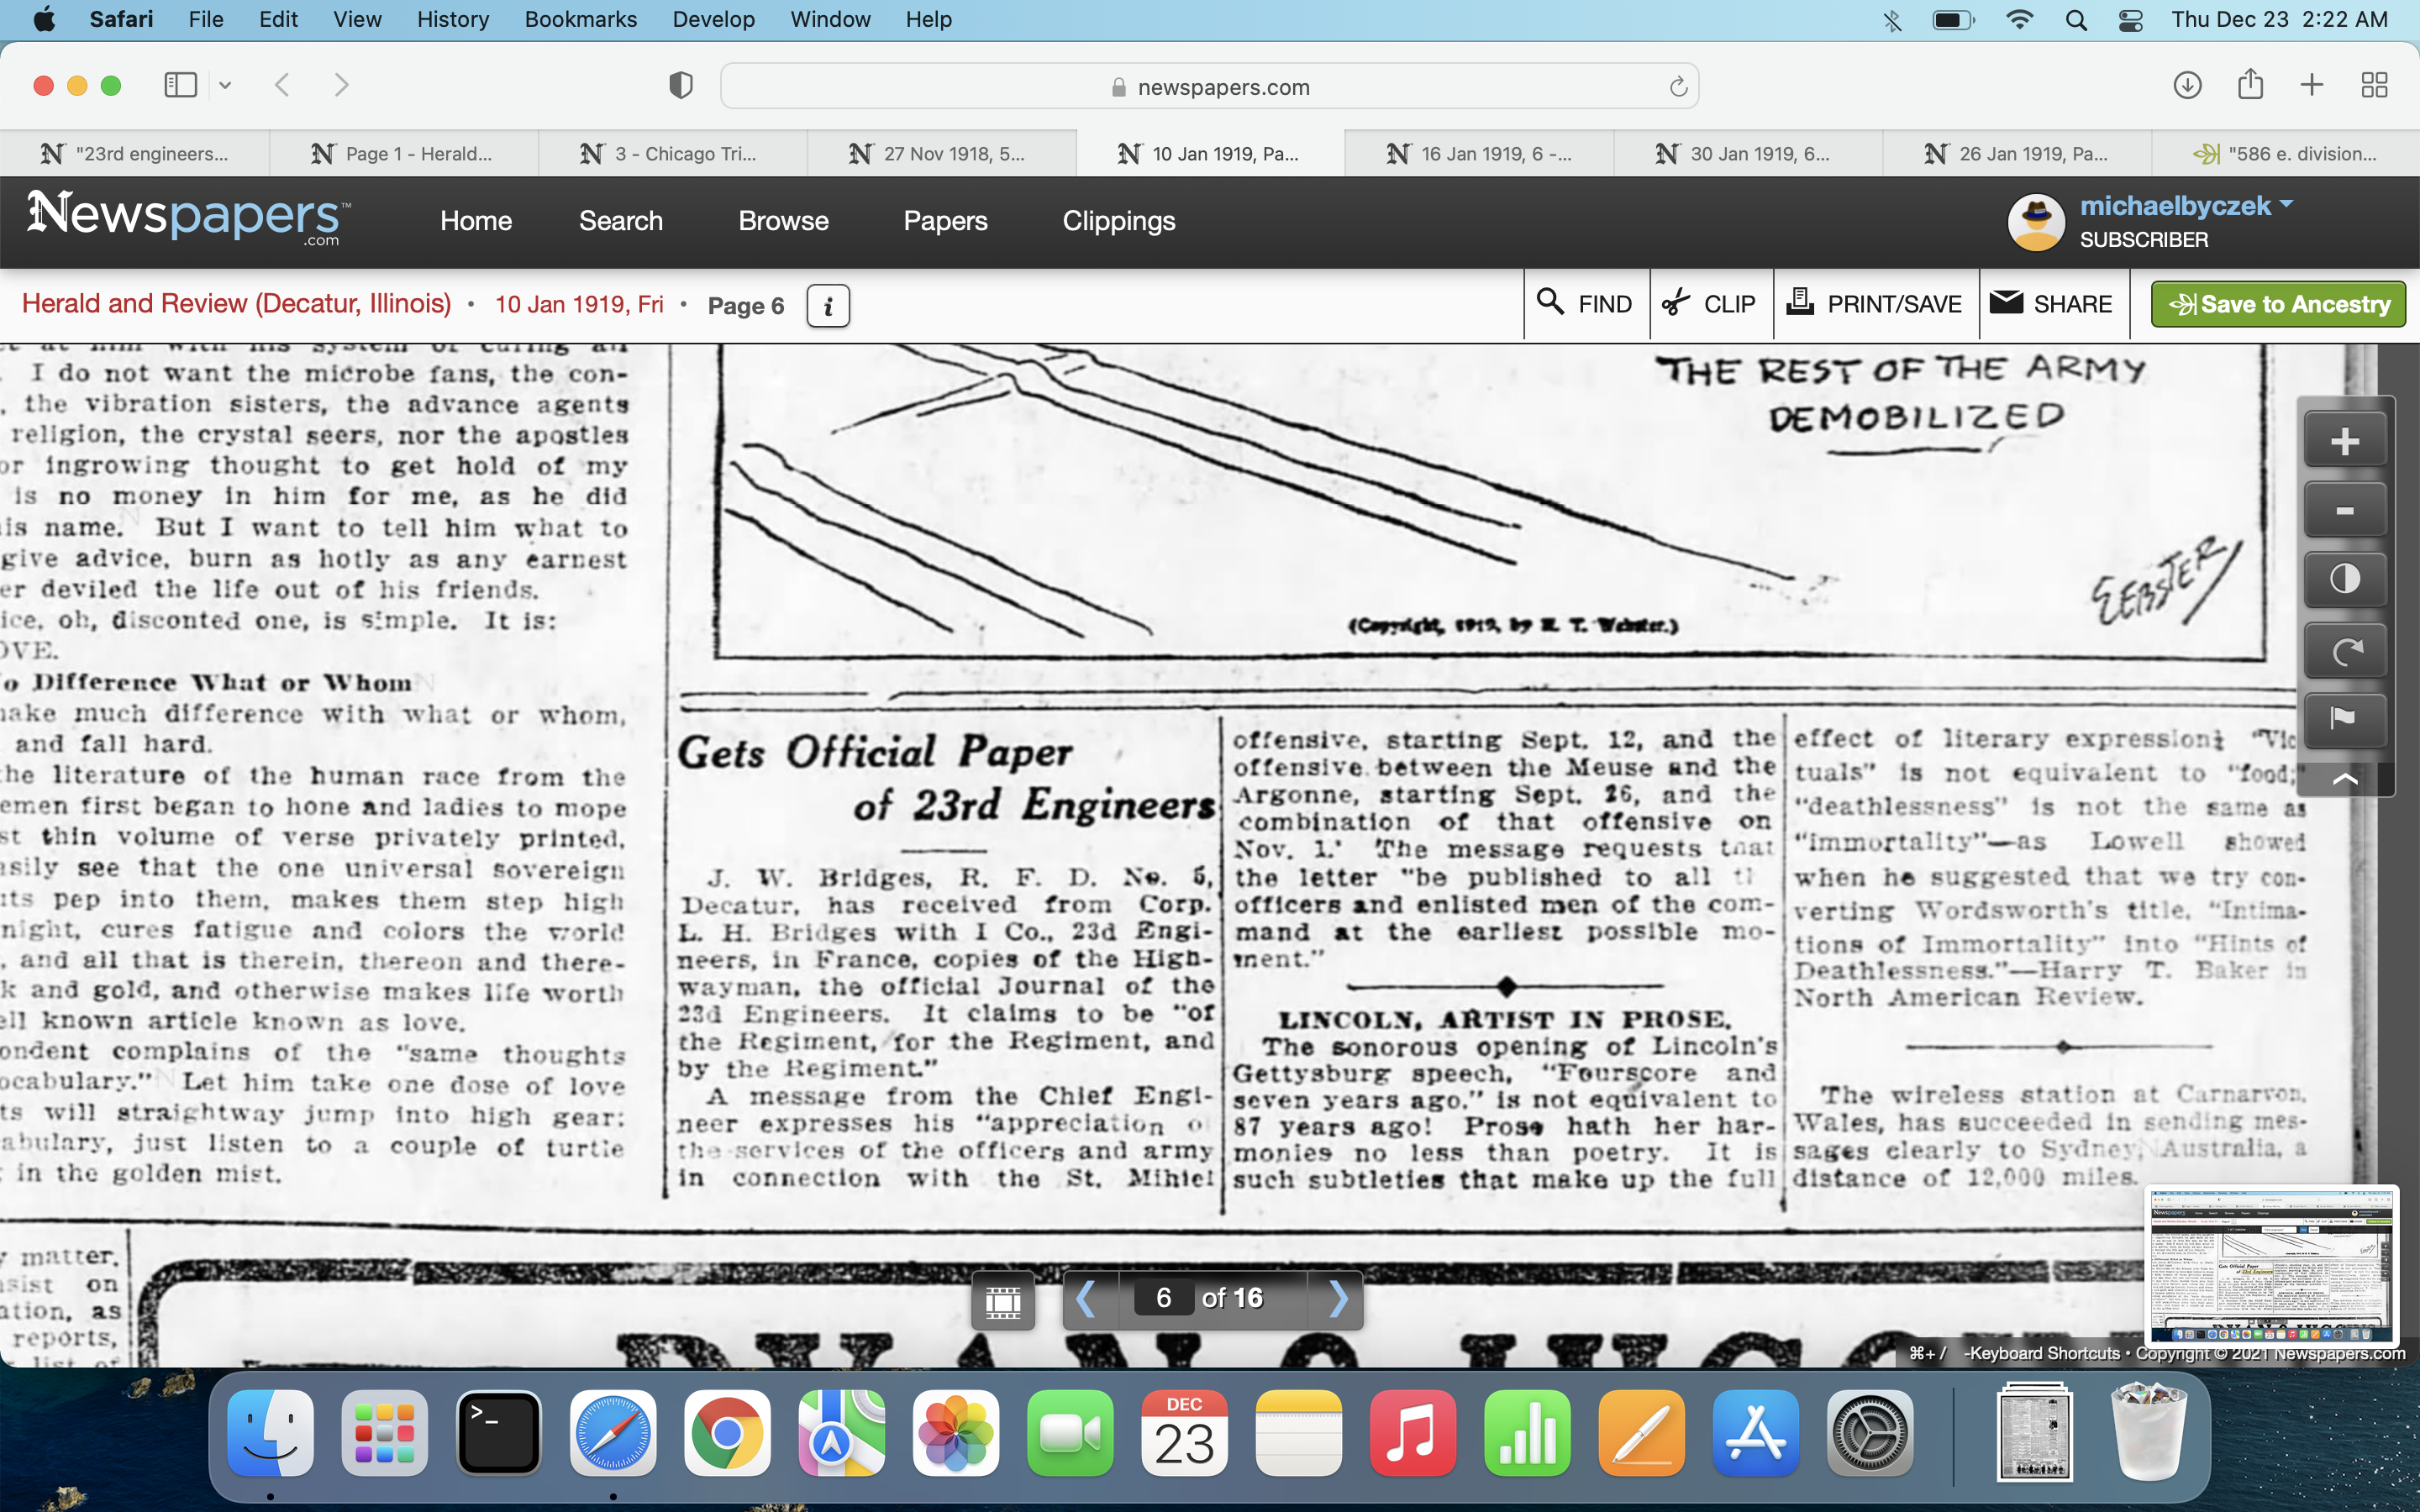The image size is (2420, 1512).
Task: Go to next newspaper page
Action: [x=1338, y=1299]
